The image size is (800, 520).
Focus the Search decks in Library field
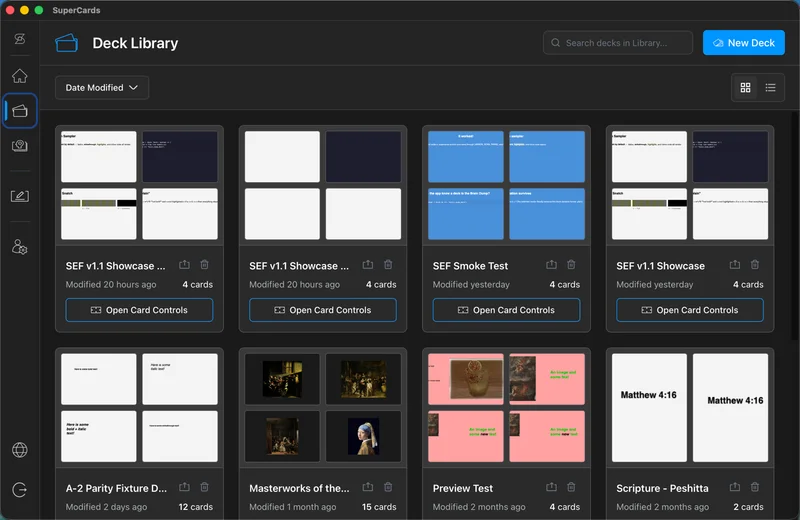point(618,43)
